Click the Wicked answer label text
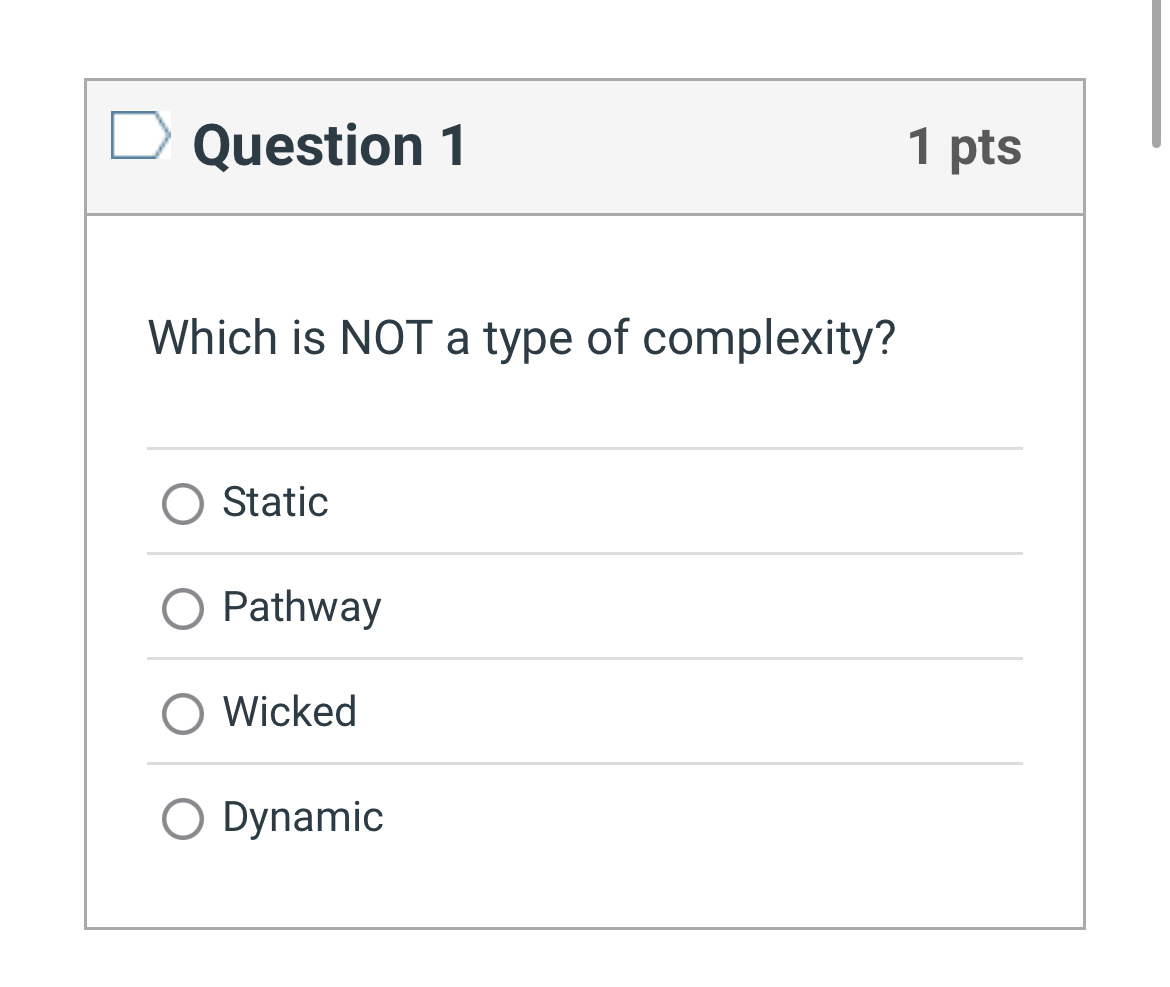This screenshot has width=1170, height=987. click(x=289, y=712)
